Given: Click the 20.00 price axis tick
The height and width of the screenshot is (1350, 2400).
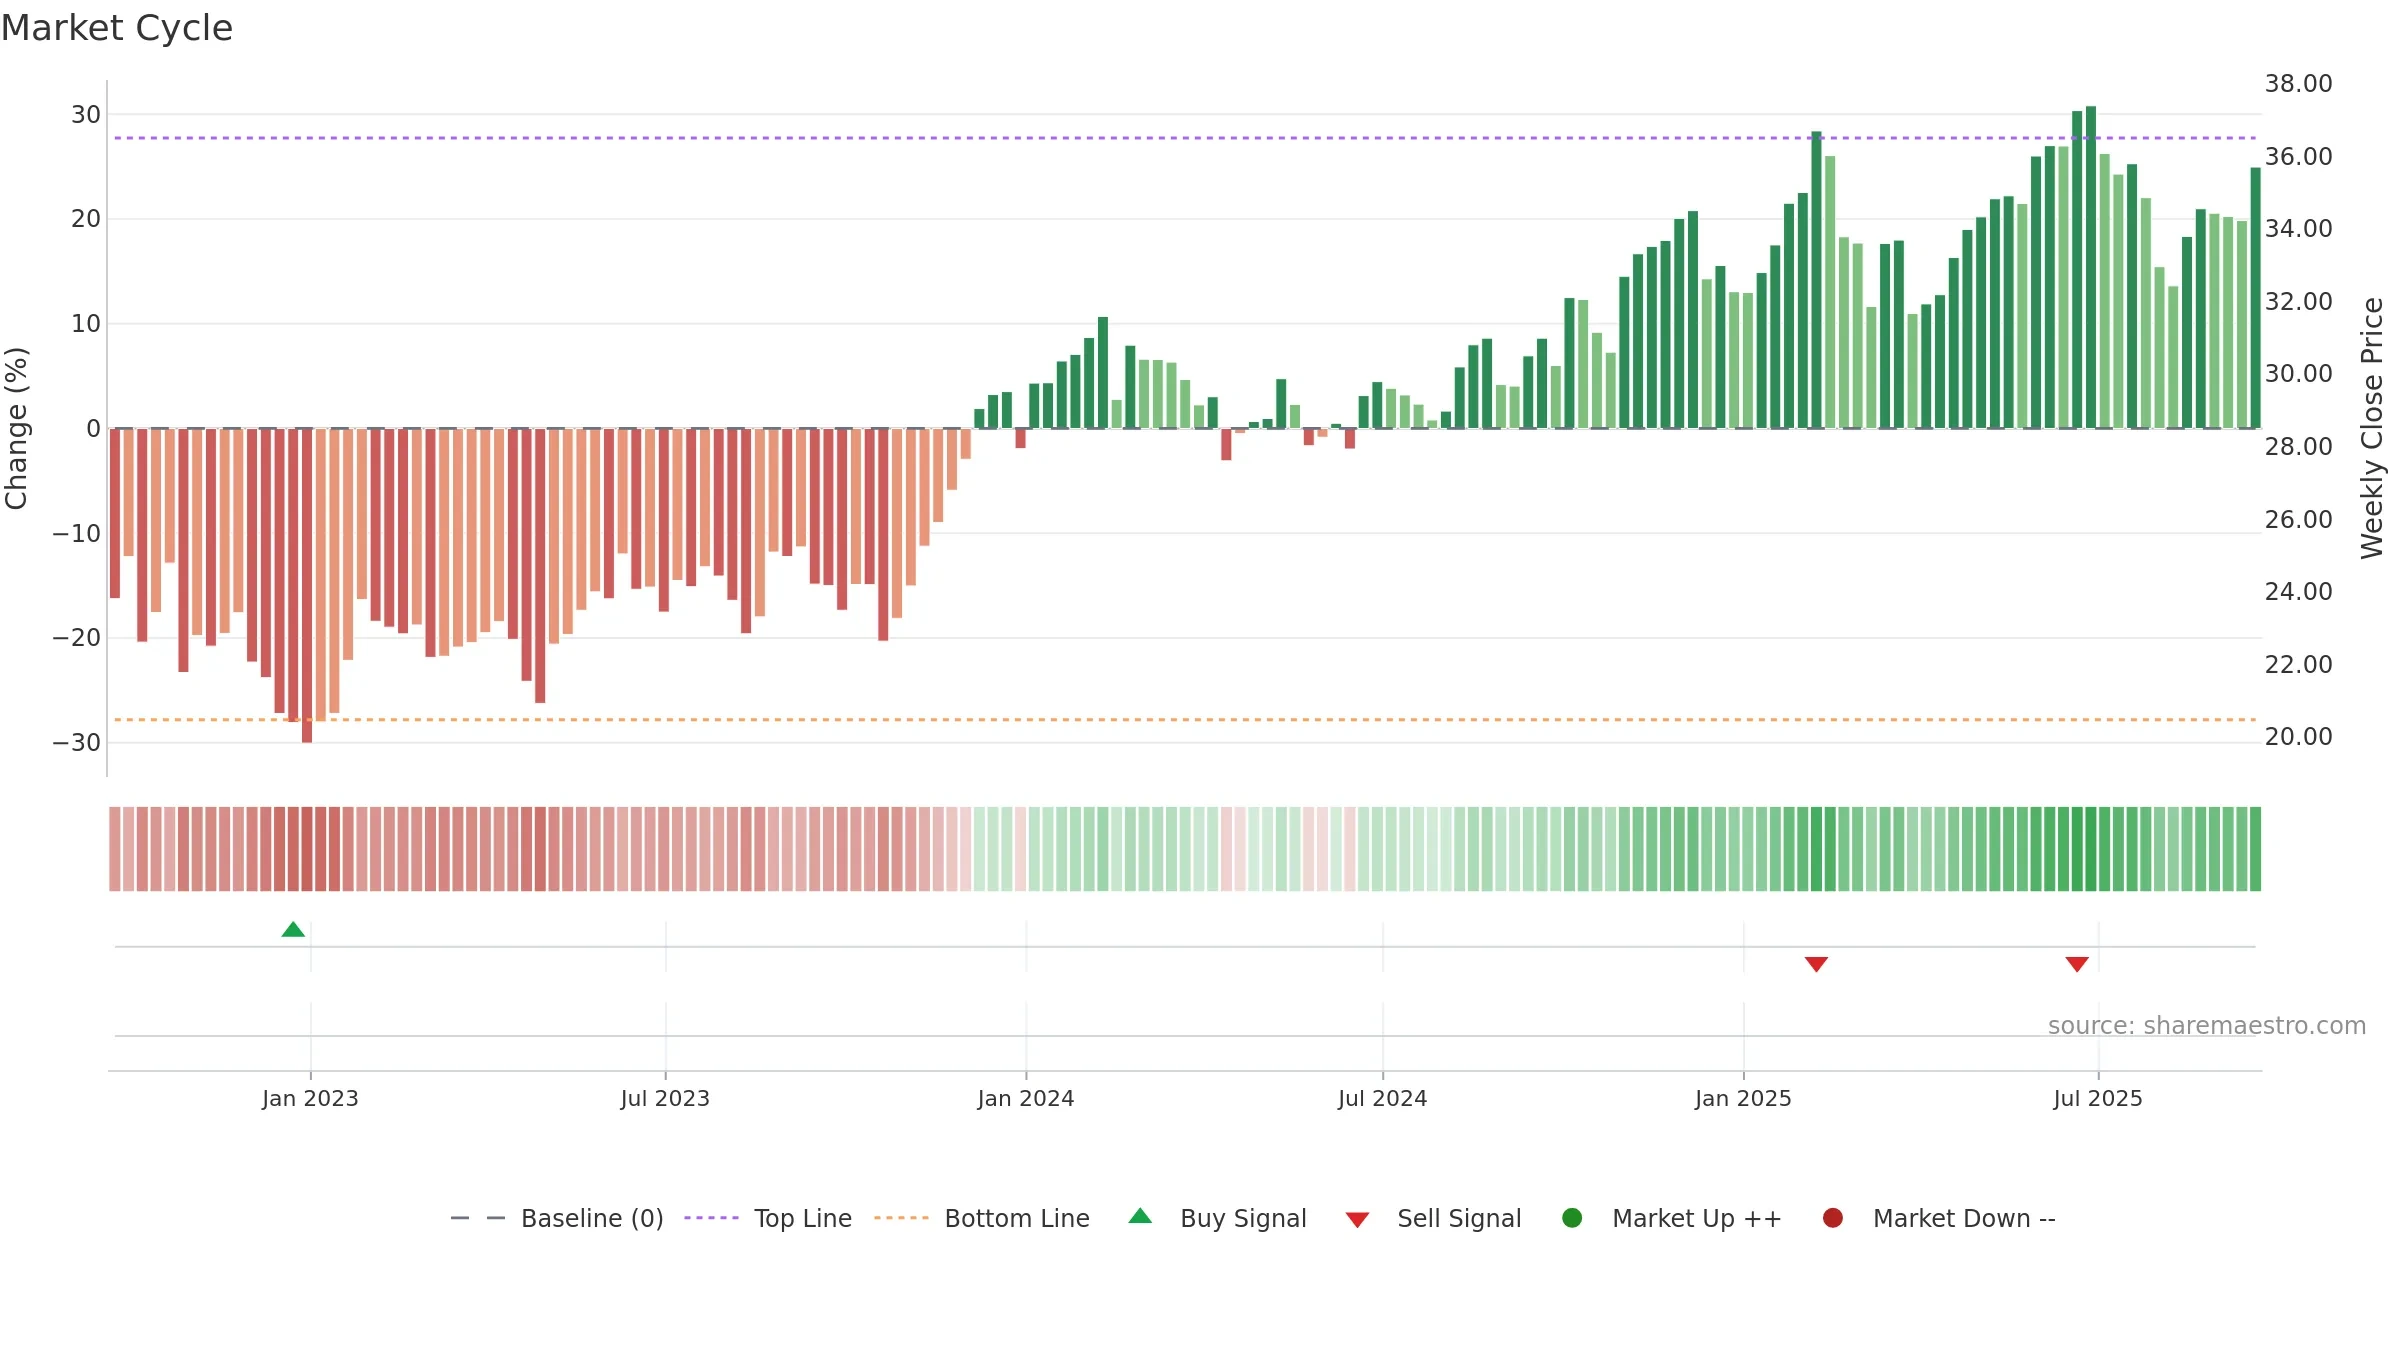Looking at the screenshot, I should click(x=2298, y=737).
